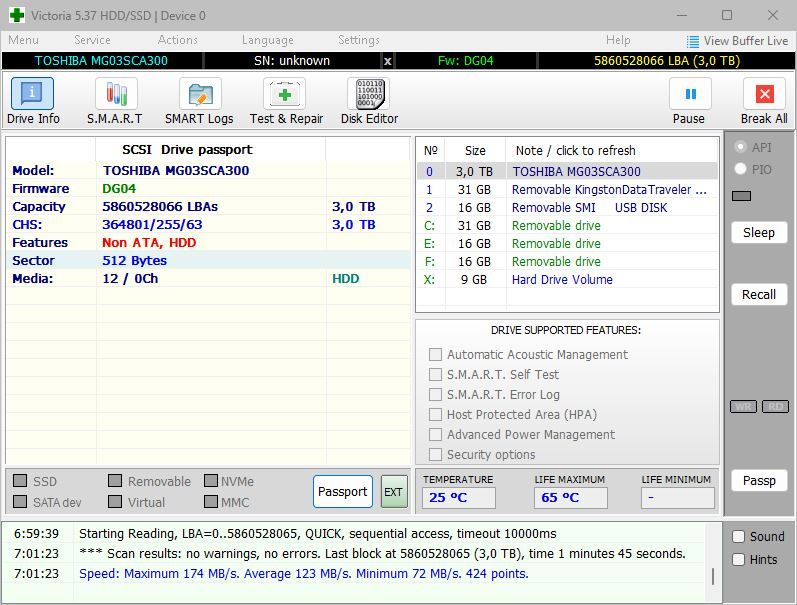Click the CHS value 364801/255/63
This screenshot has height=605, width=797.
pyautogui.click(x=152, y=225)
